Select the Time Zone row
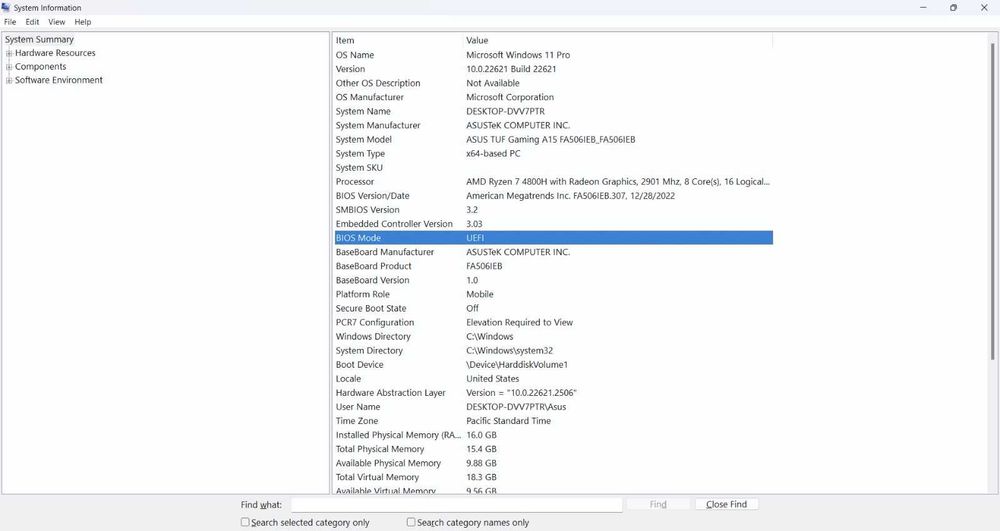1000x531 pixels. 553,421
